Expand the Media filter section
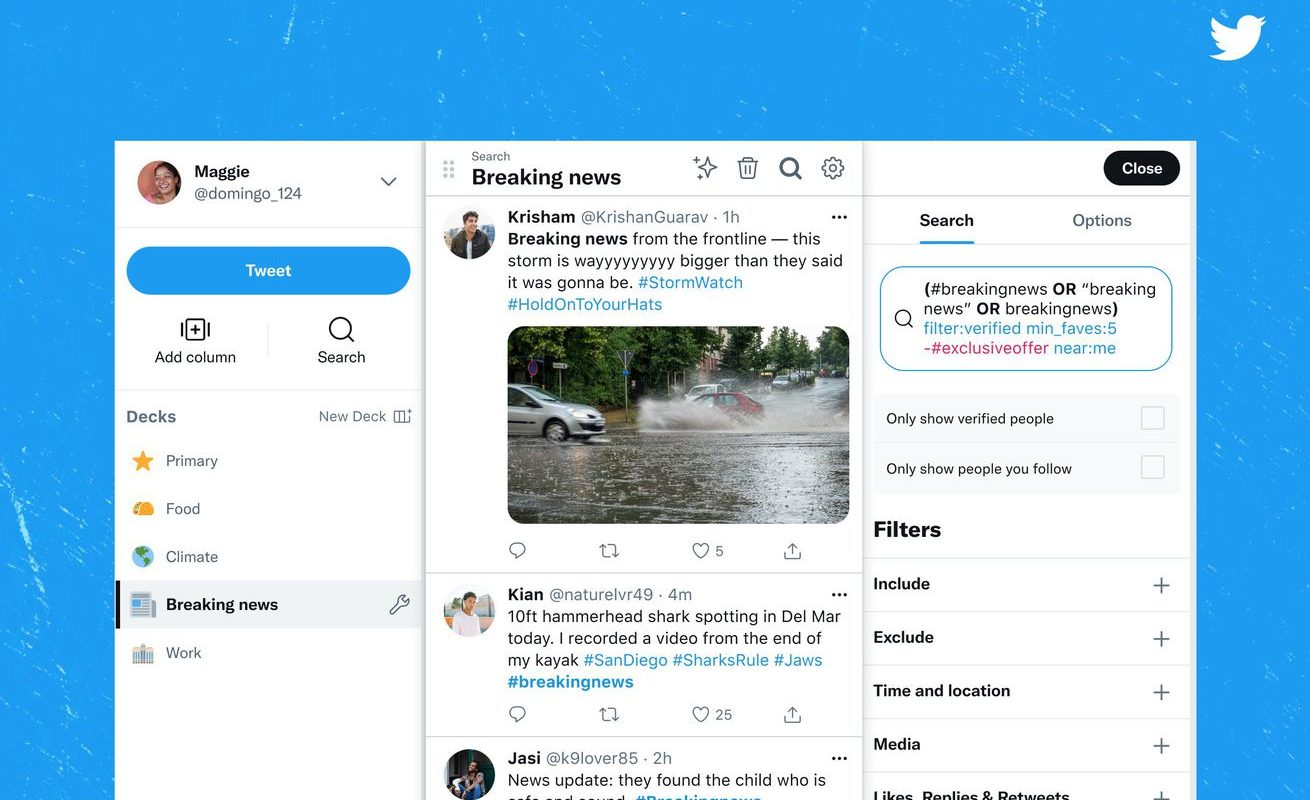 click(x=1027, y=745)
